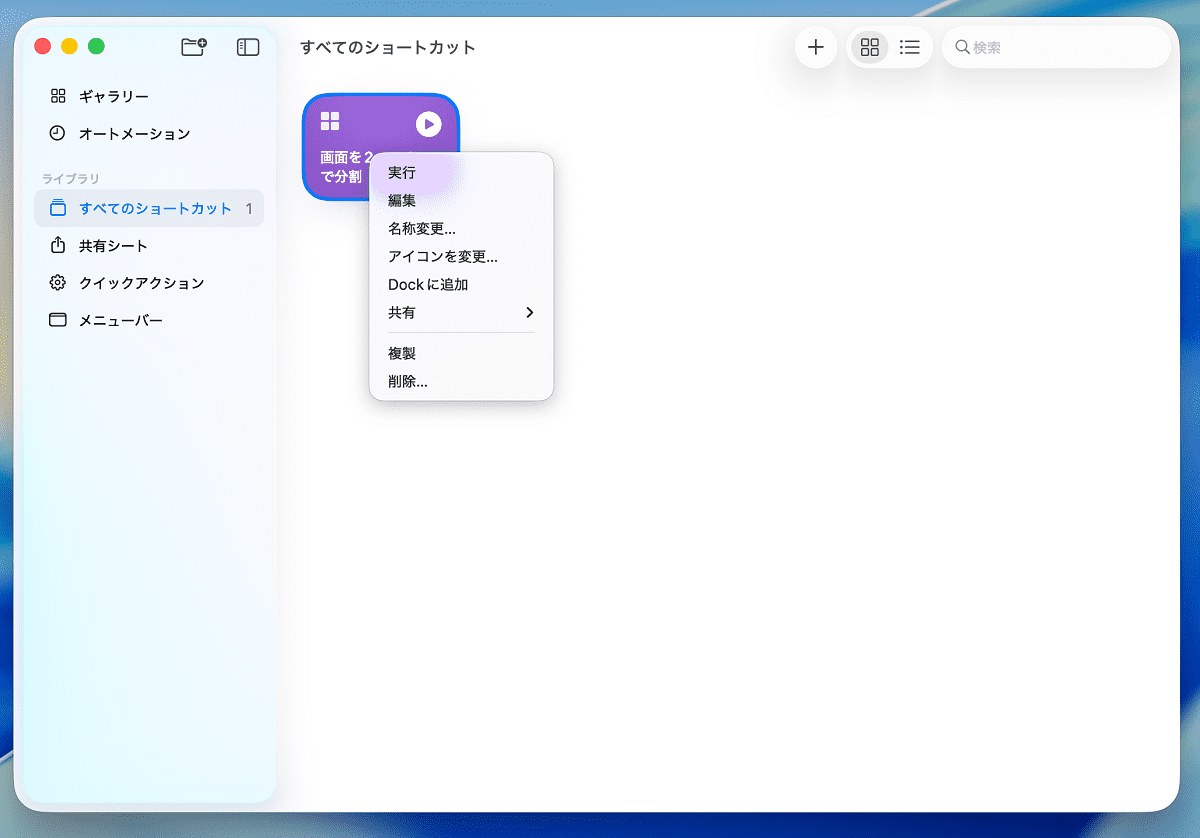Switch to grid view

(x=870, y=47)
